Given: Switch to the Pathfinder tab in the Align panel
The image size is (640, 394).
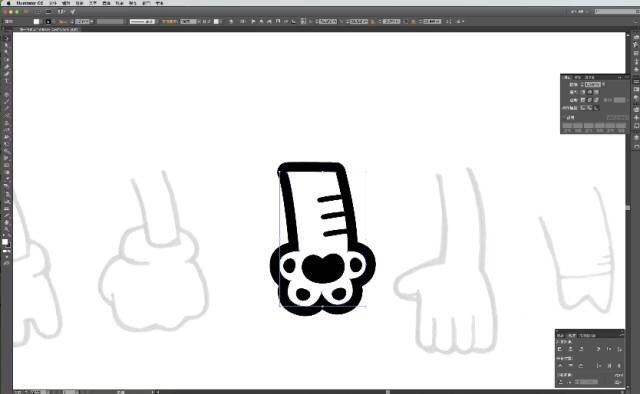Looking at the screenshot, I should click(x=587, y=336).
